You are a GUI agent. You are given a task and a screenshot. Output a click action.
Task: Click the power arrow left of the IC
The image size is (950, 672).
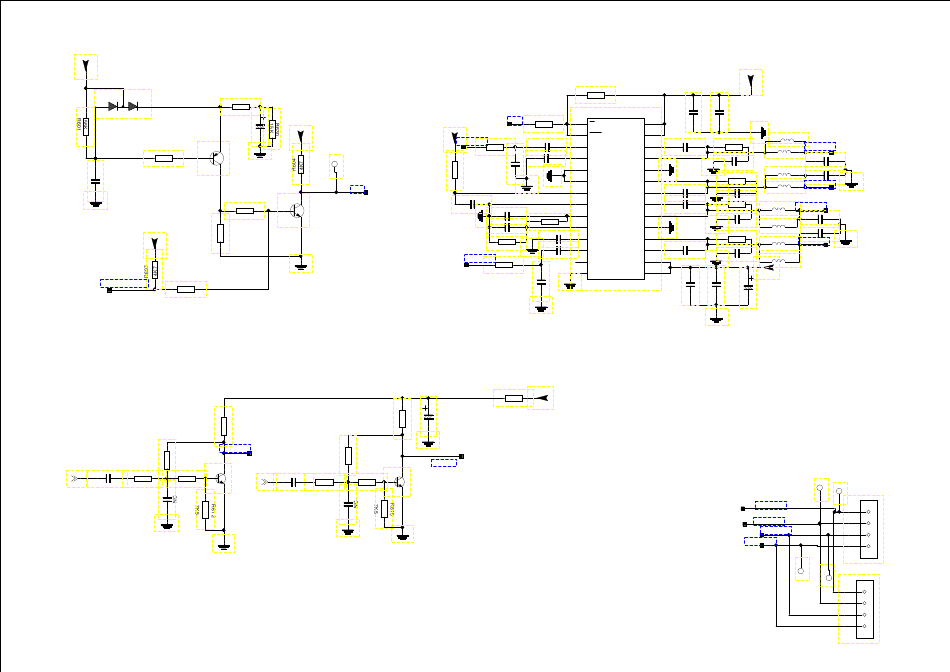click(455, 139)
